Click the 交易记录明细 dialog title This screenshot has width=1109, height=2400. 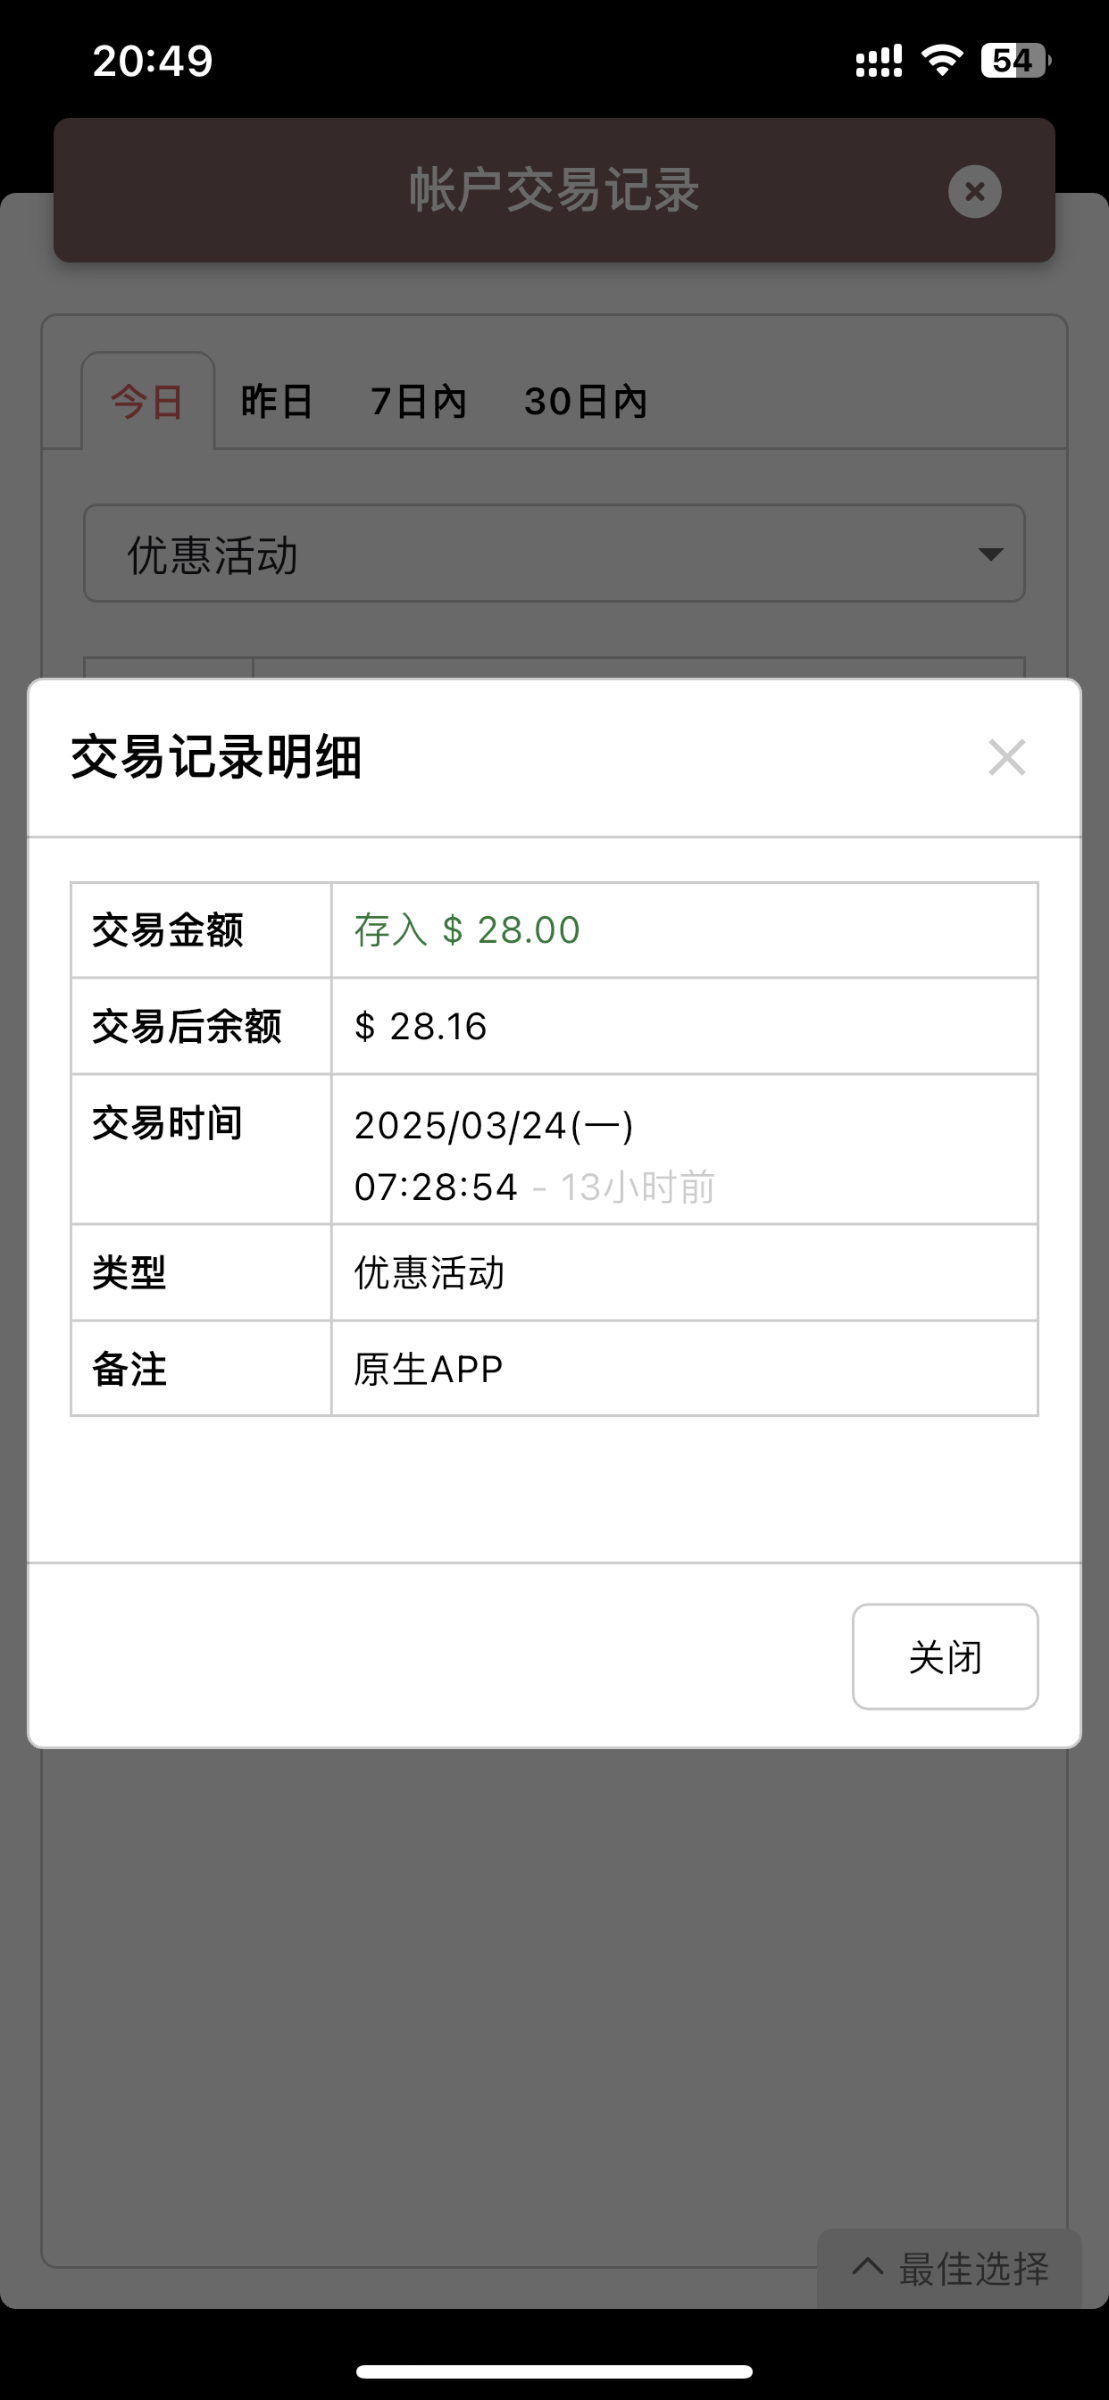coord(216,757)
